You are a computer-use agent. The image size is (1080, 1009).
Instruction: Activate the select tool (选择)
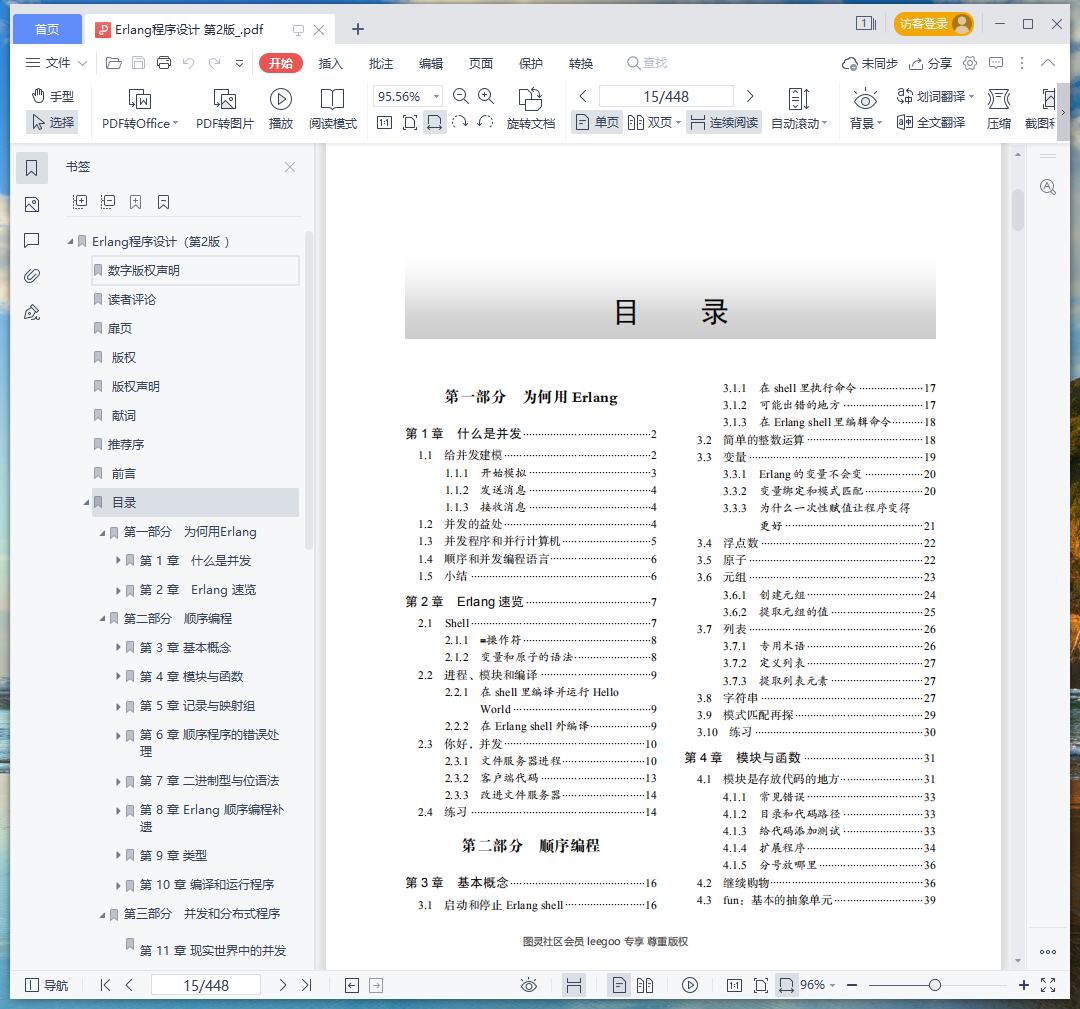pos(53,122)
